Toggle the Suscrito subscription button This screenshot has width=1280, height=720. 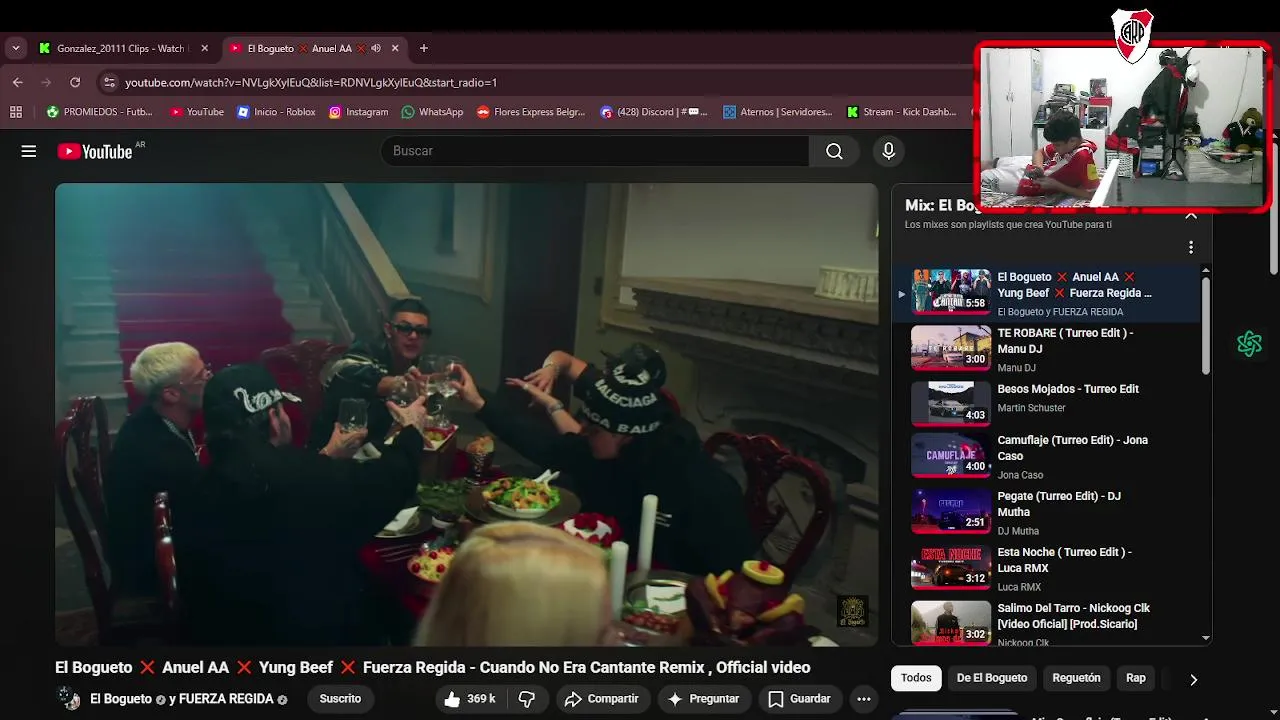pos(340,699)
